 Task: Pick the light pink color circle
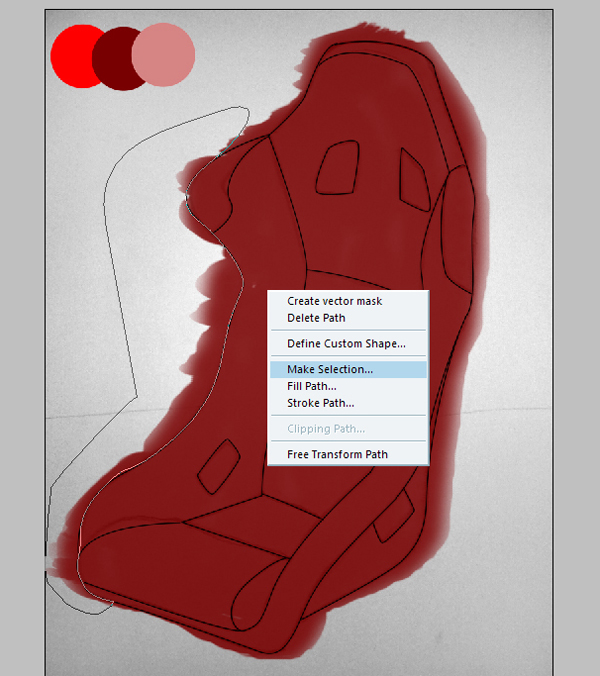pyautogui.click(x=163, y=55)
